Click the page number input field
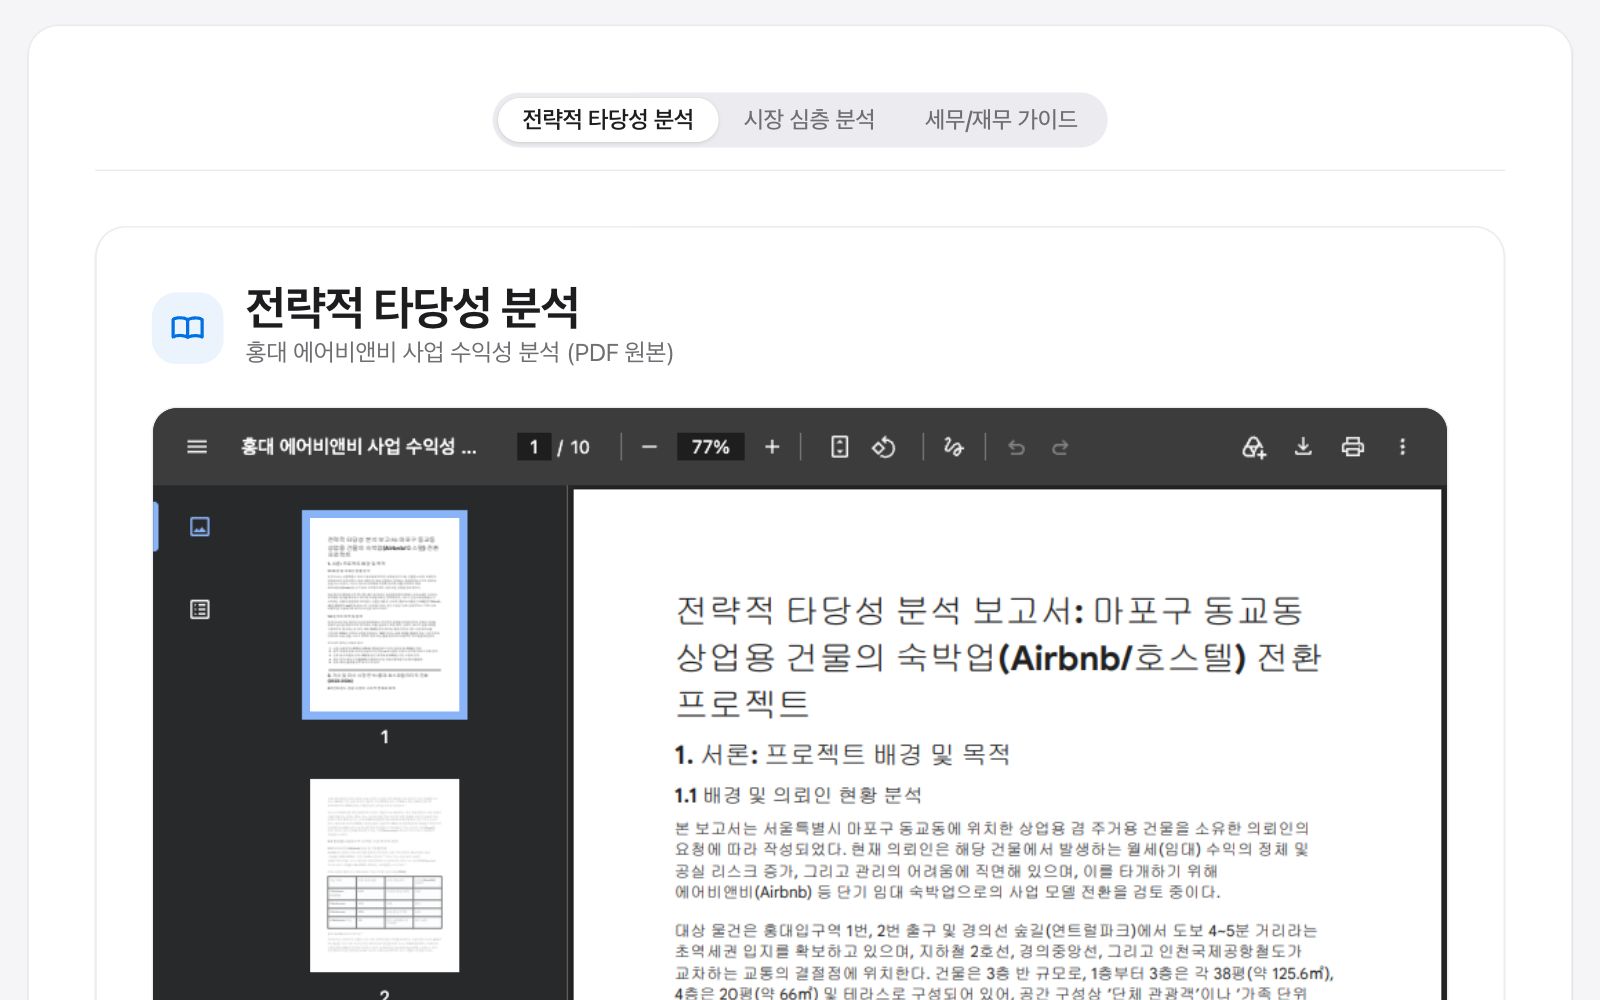 tap(534, 447)
